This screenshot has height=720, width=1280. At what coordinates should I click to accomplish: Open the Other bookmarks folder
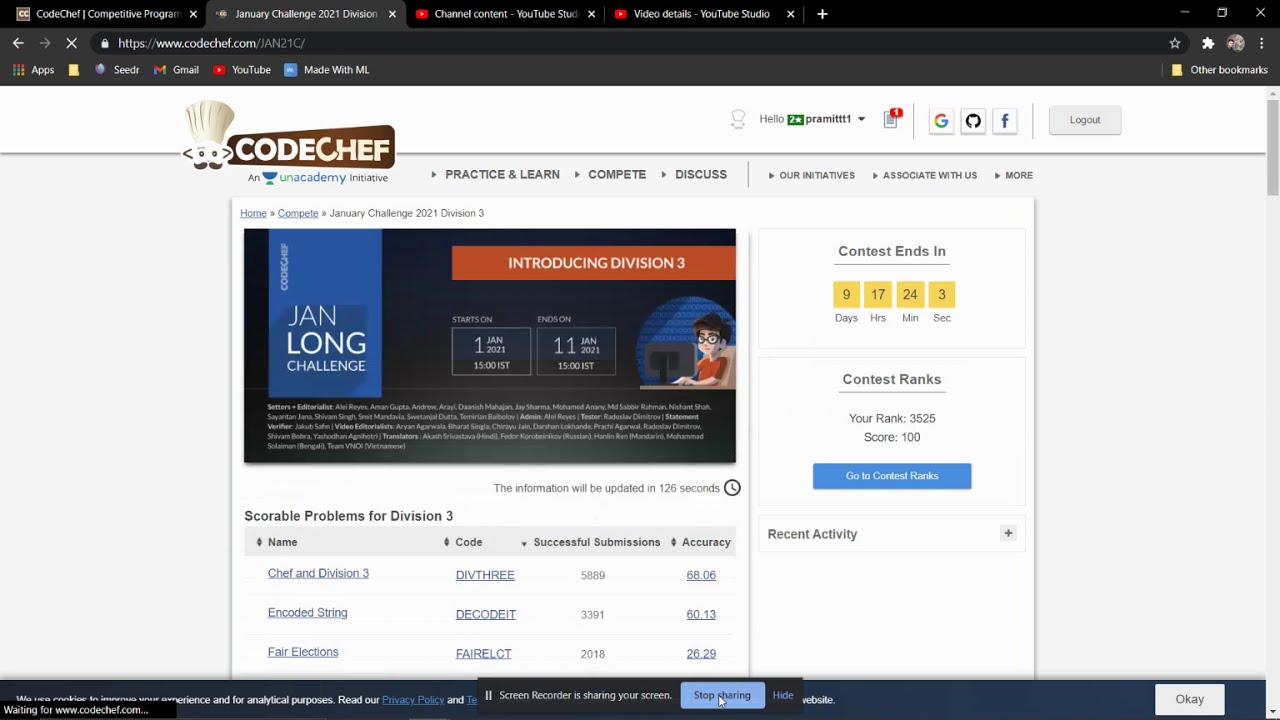pyautogui.click(x=1219, y=70)
